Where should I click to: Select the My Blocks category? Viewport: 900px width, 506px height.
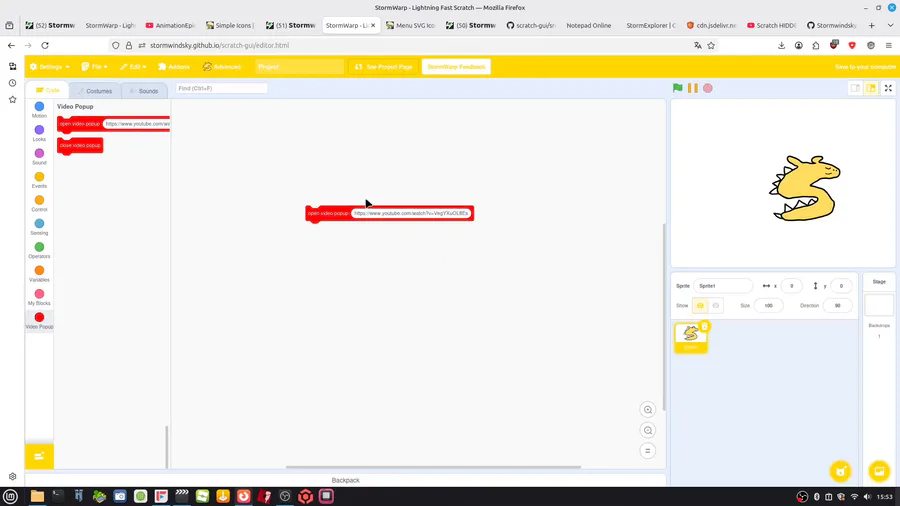click(39, 298)
